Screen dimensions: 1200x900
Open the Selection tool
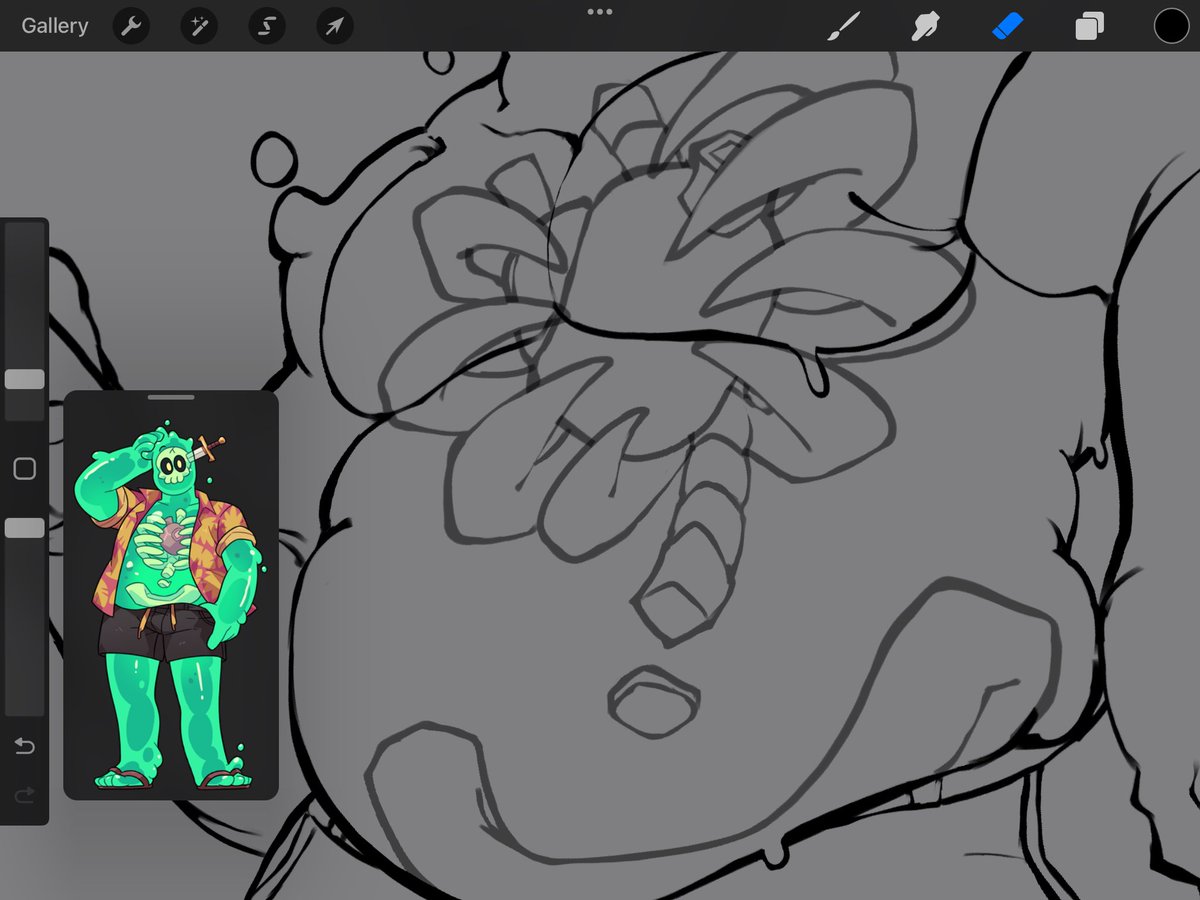pos(266,26)
